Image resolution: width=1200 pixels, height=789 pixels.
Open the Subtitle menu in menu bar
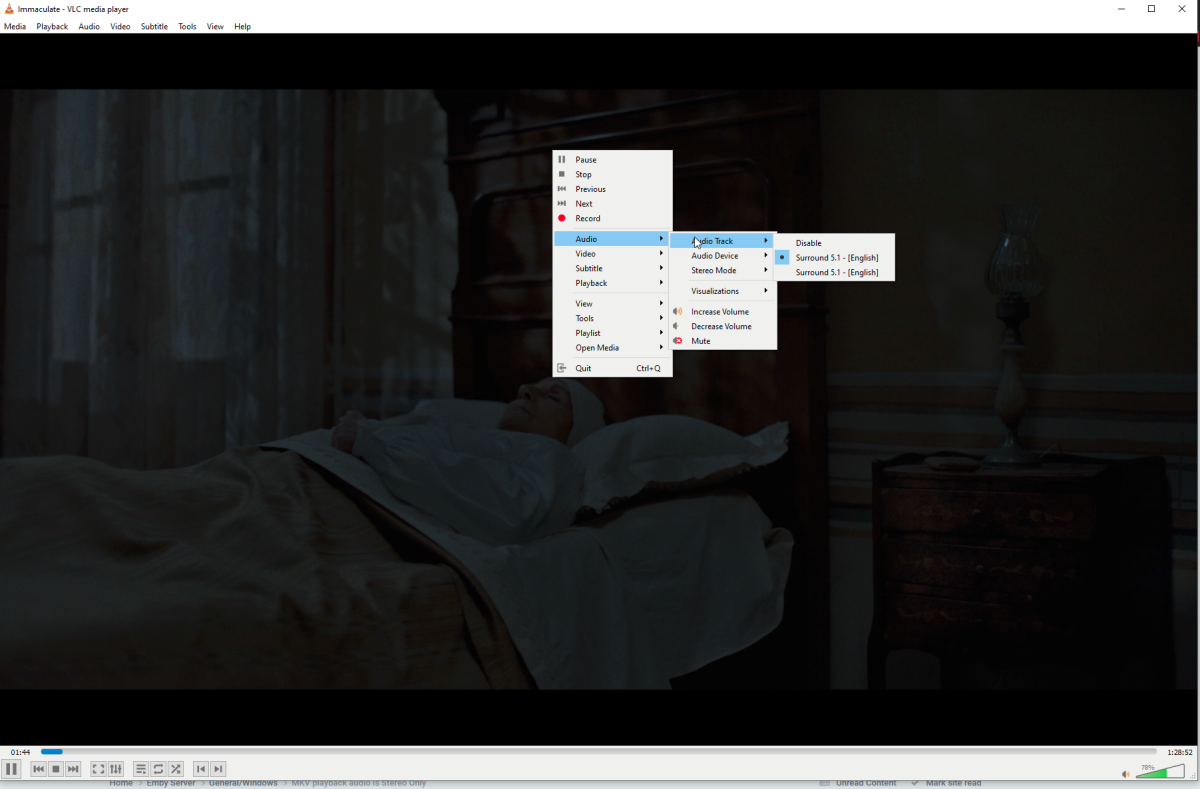(154, 27)
